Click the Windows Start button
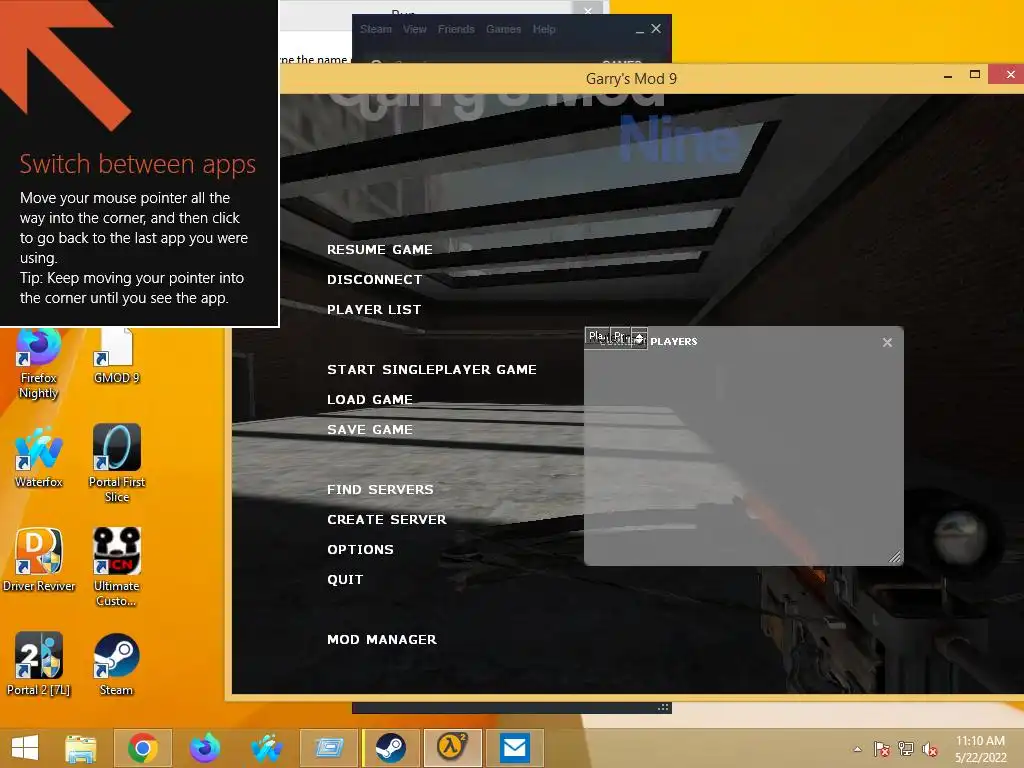The height and width of the screenshot is (768, 1024). pos(25,748)
